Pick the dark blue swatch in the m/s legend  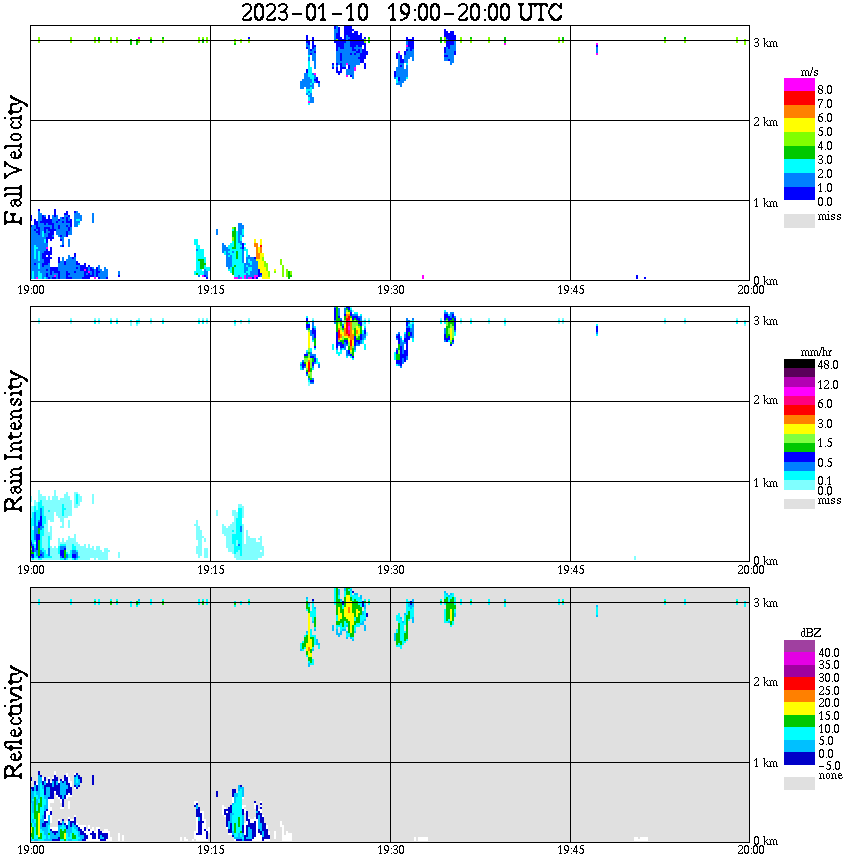[799, 193]
